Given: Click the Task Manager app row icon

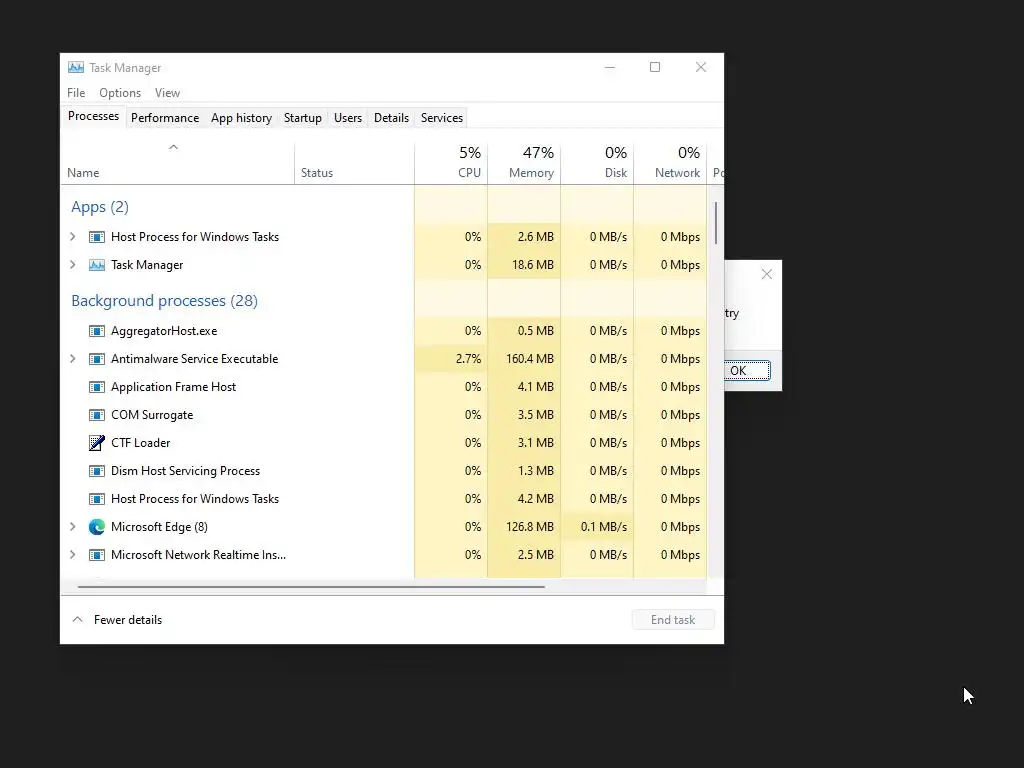Looking at the screenshot, I should pos(97,265).
